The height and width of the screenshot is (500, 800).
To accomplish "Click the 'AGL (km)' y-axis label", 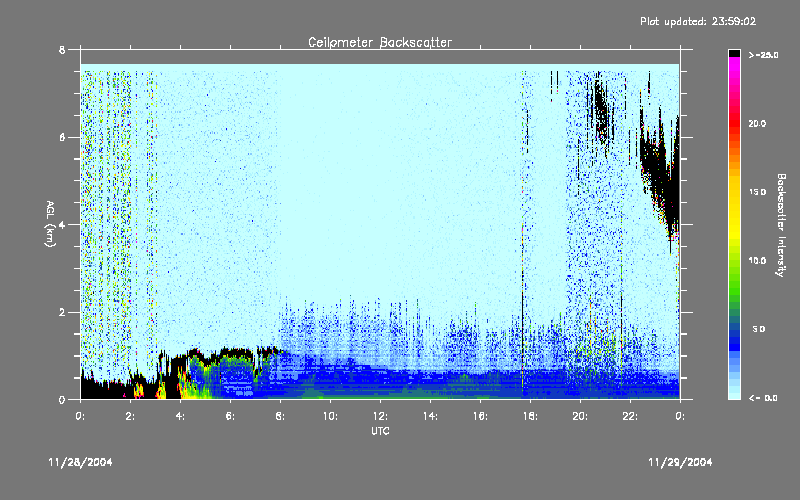I will (x=49, y=224).
